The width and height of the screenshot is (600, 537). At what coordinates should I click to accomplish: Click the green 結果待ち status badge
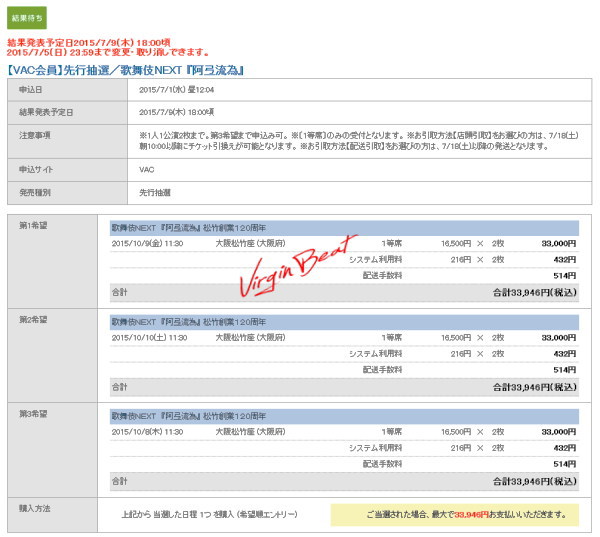point(27,18)
